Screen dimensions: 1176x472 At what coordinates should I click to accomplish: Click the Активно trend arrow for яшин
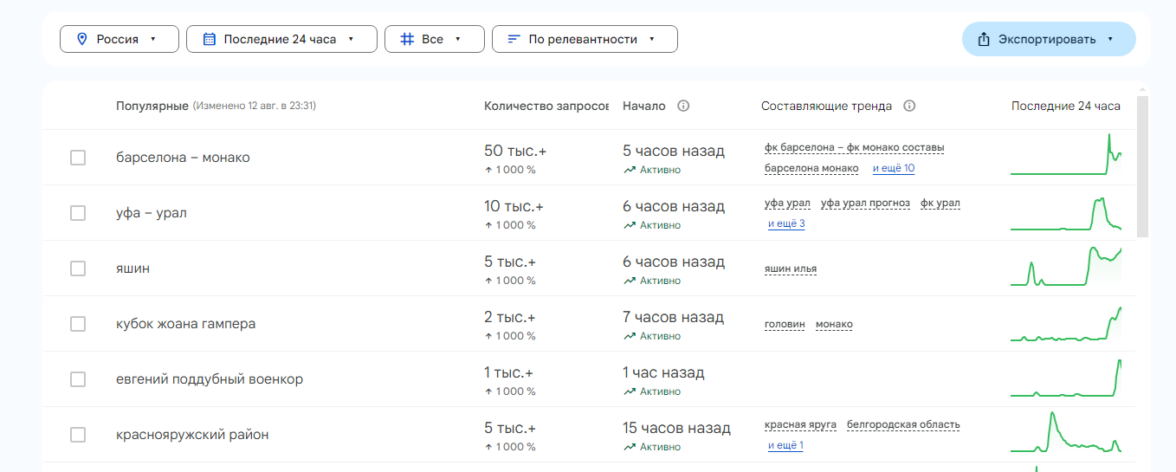[629, 281]
